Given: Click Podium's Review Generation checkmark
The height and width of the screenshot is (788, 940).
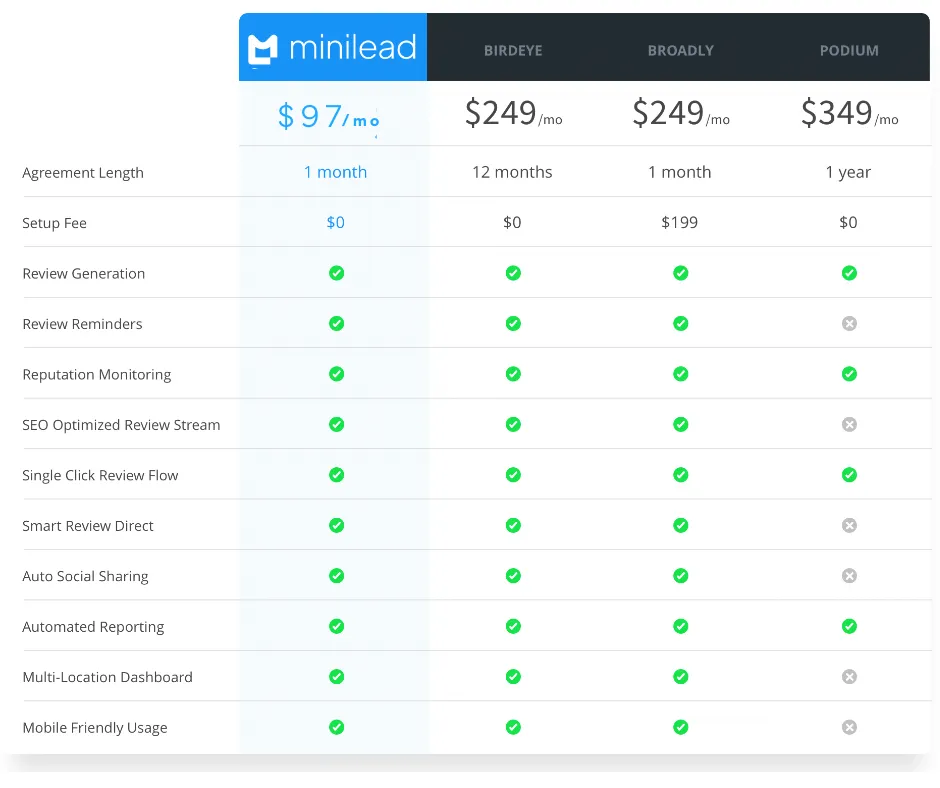Looking at the screenshot, I should coord(849,273).
